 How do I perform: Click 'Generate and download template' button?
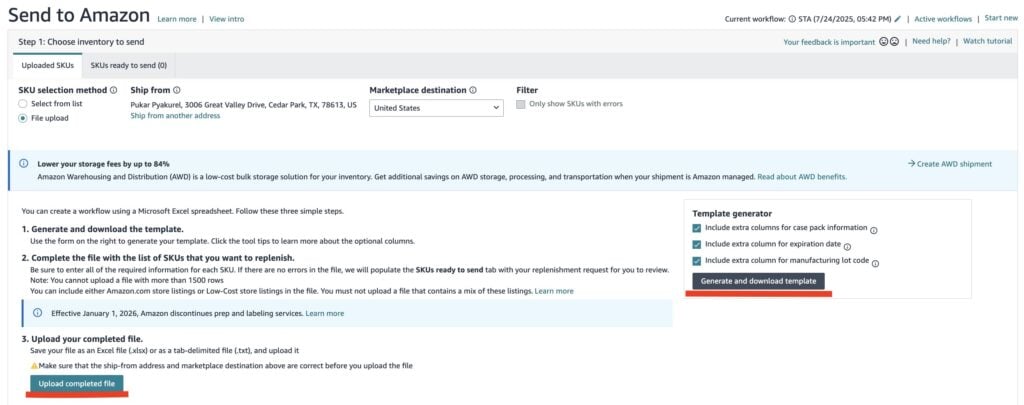click(x=758, y=281)
